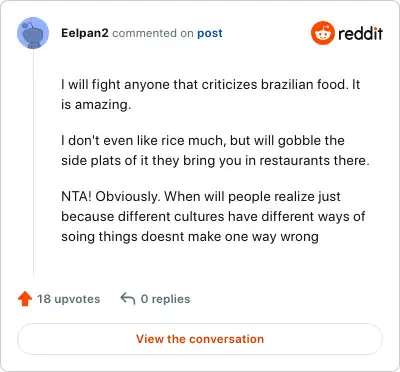Click the line about fighting critics of brazilian food
Screen dimensions: 400x372
[211, 85]
